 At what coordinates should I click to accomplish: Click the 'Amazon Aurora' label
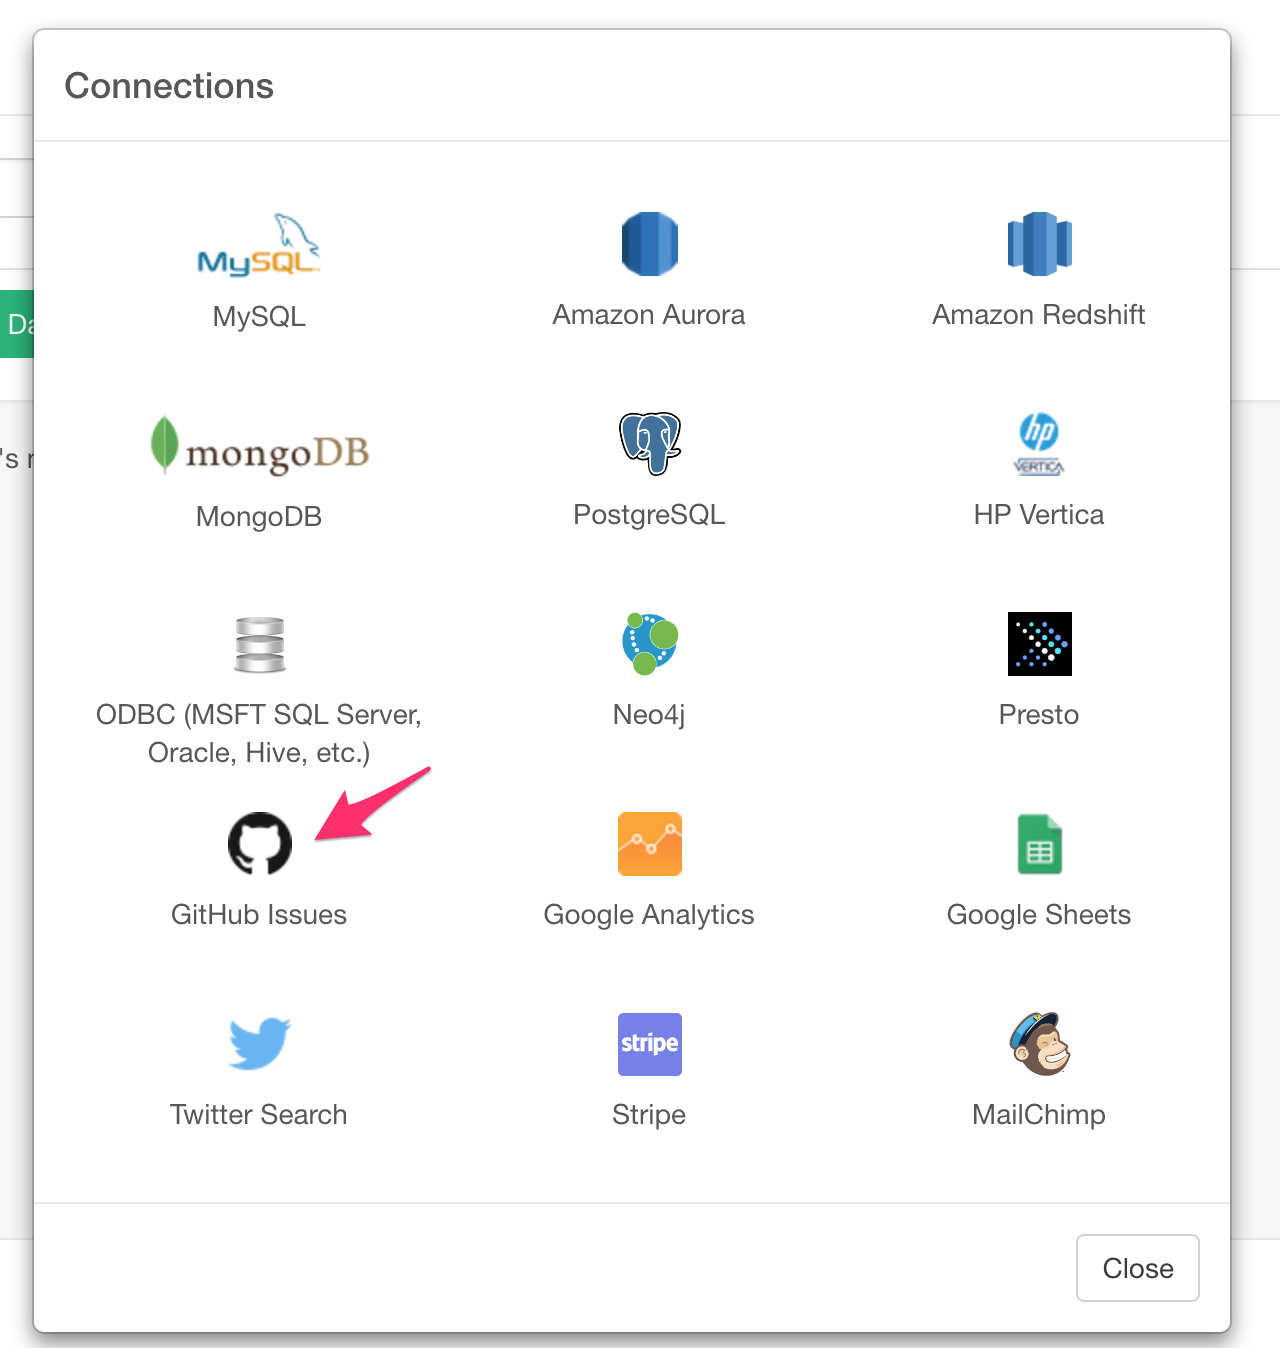pos(649,315)
